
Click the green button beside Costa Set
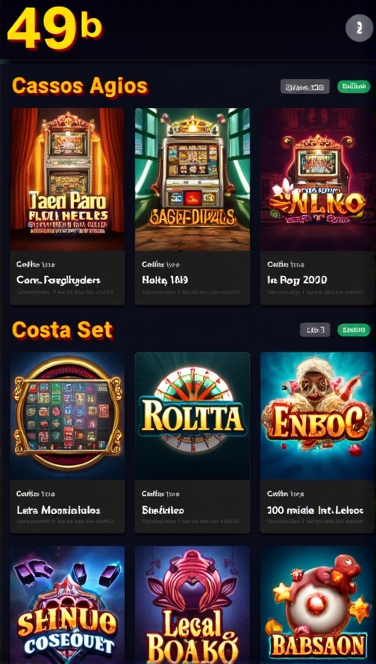[354, 330]
